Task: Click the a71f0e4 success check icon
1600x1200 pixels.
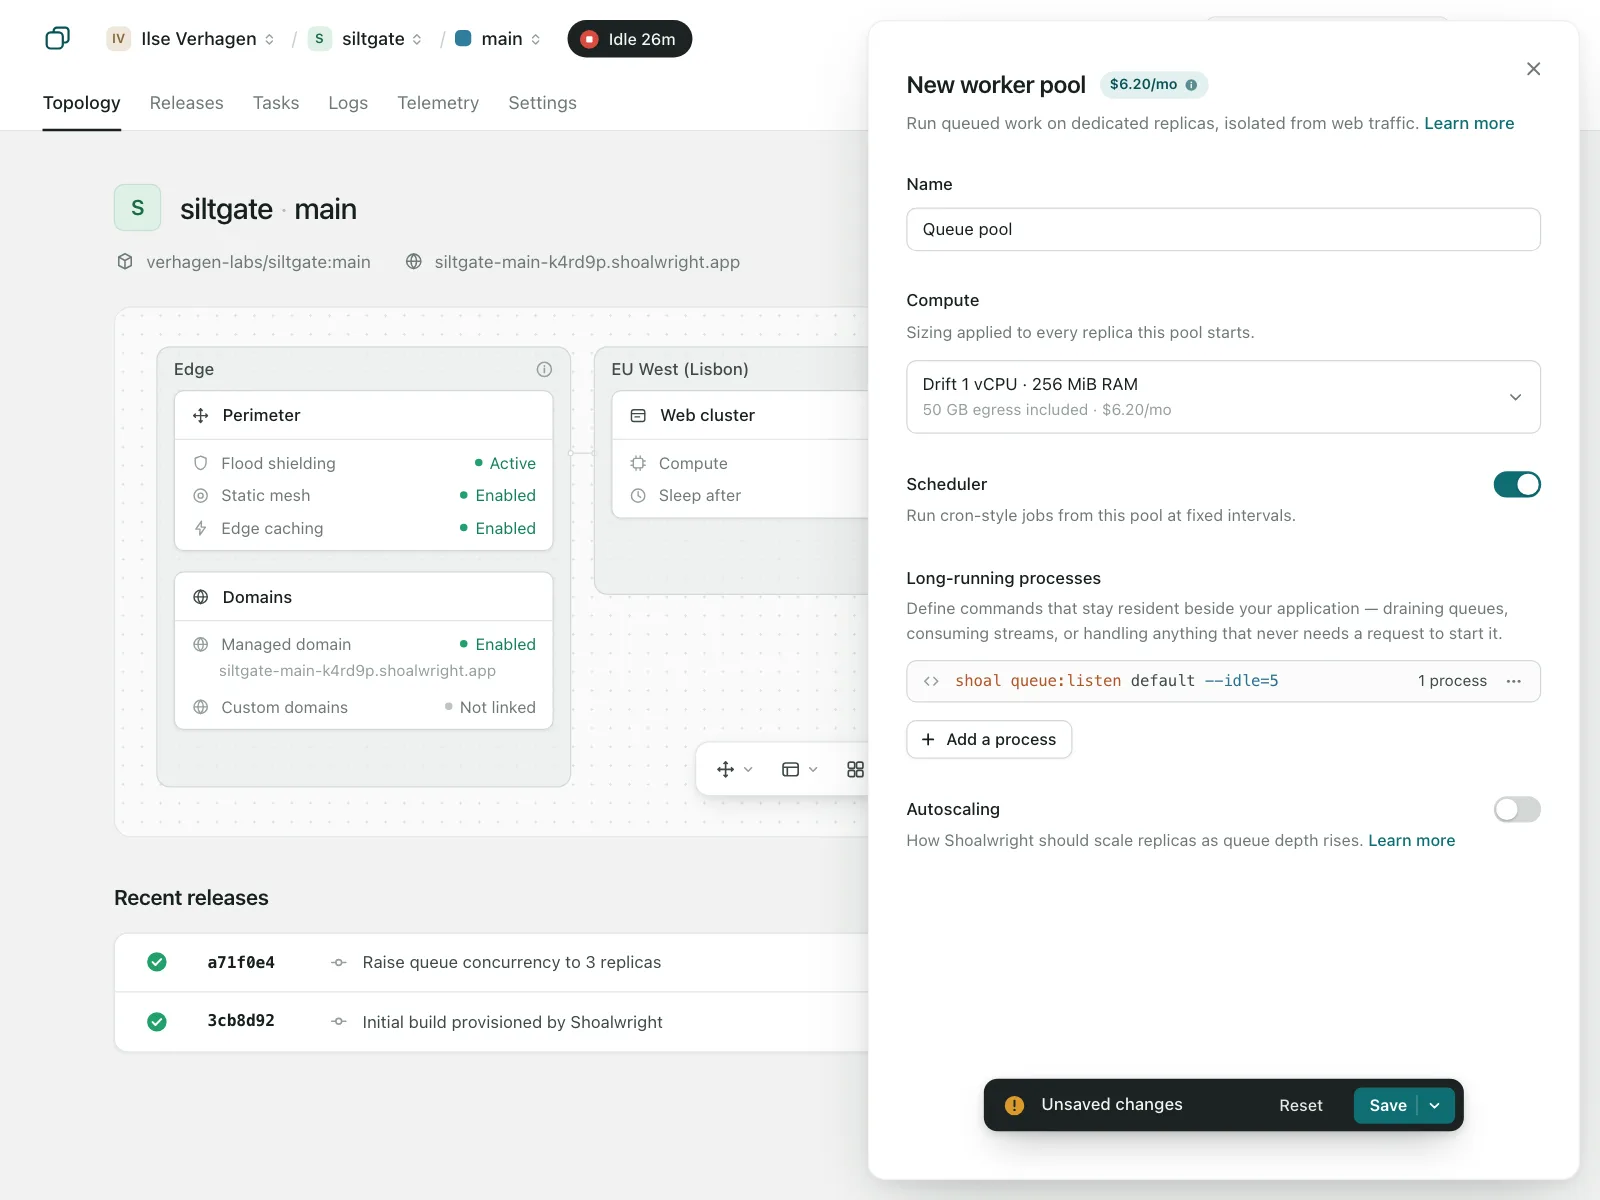Action: point(157,962)
